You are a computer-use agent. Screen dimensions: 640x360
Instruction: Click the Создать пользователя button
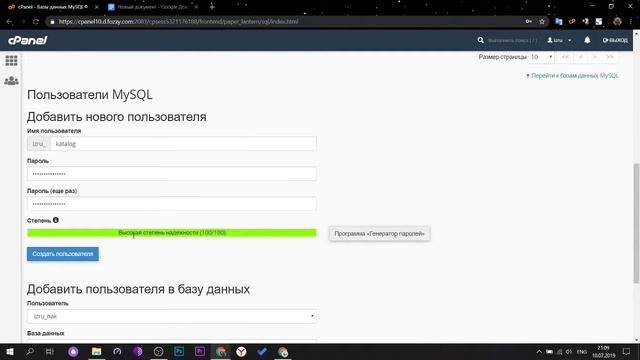pyautogui.click(x=63, y=254)
